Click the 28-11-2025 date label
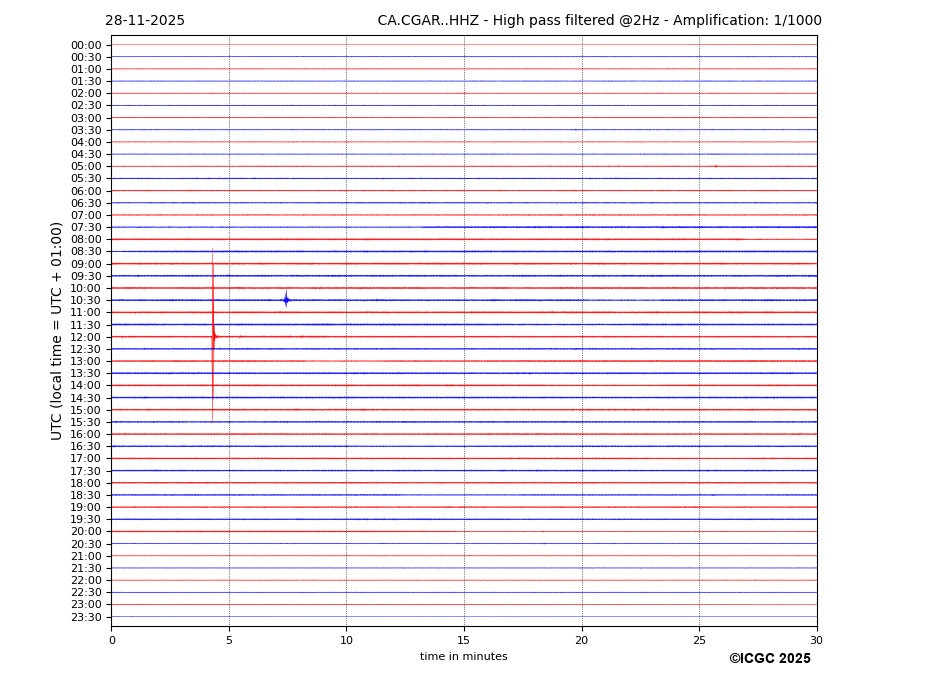Screen dimensions: 927x696 [145, 21]
